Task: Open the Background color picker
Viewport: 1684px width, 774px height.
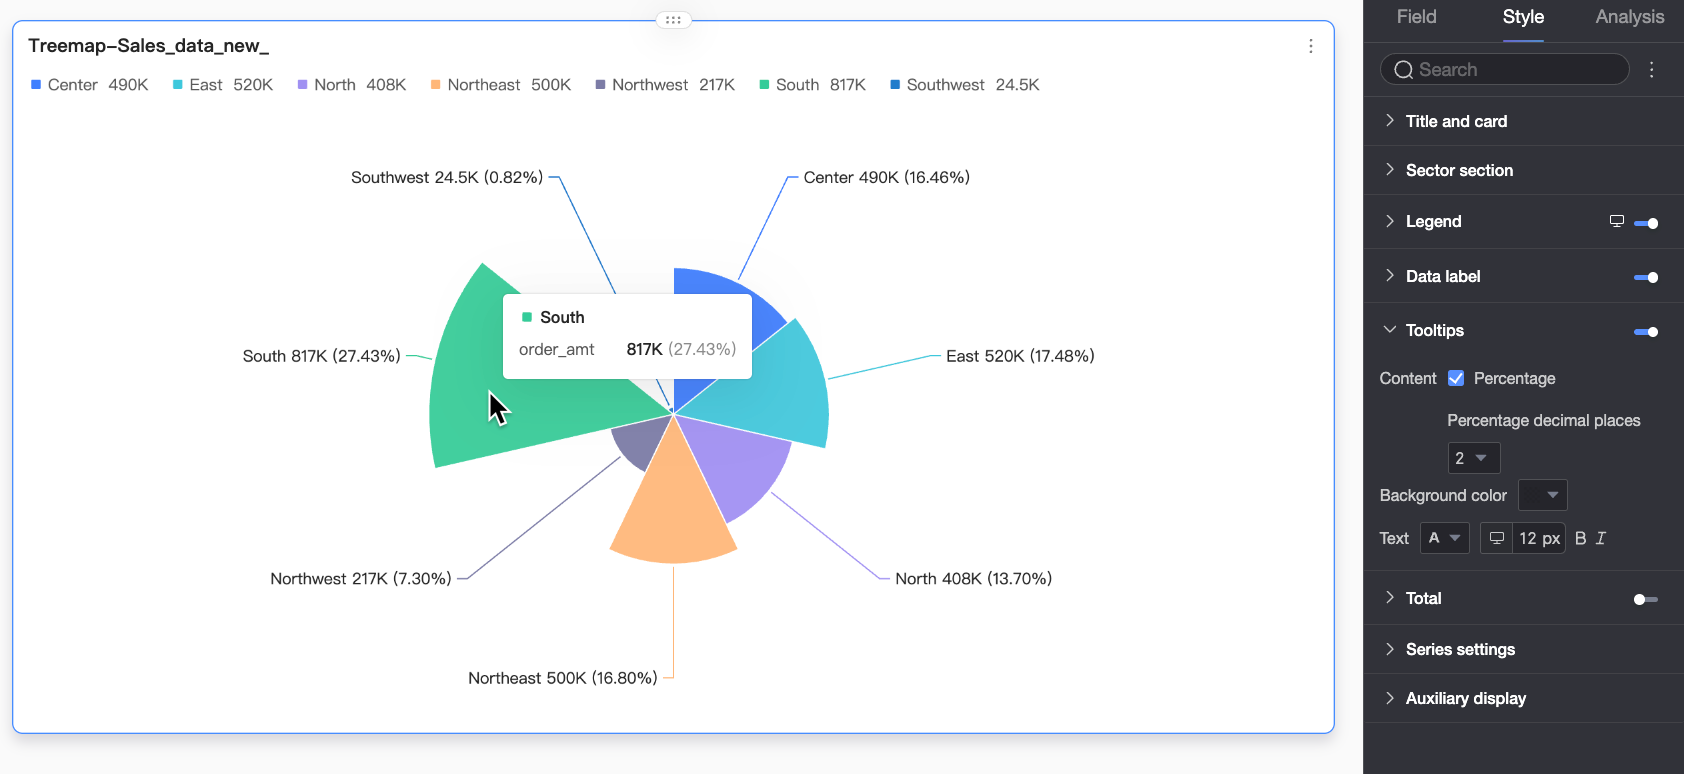Action: (1542, 495)
